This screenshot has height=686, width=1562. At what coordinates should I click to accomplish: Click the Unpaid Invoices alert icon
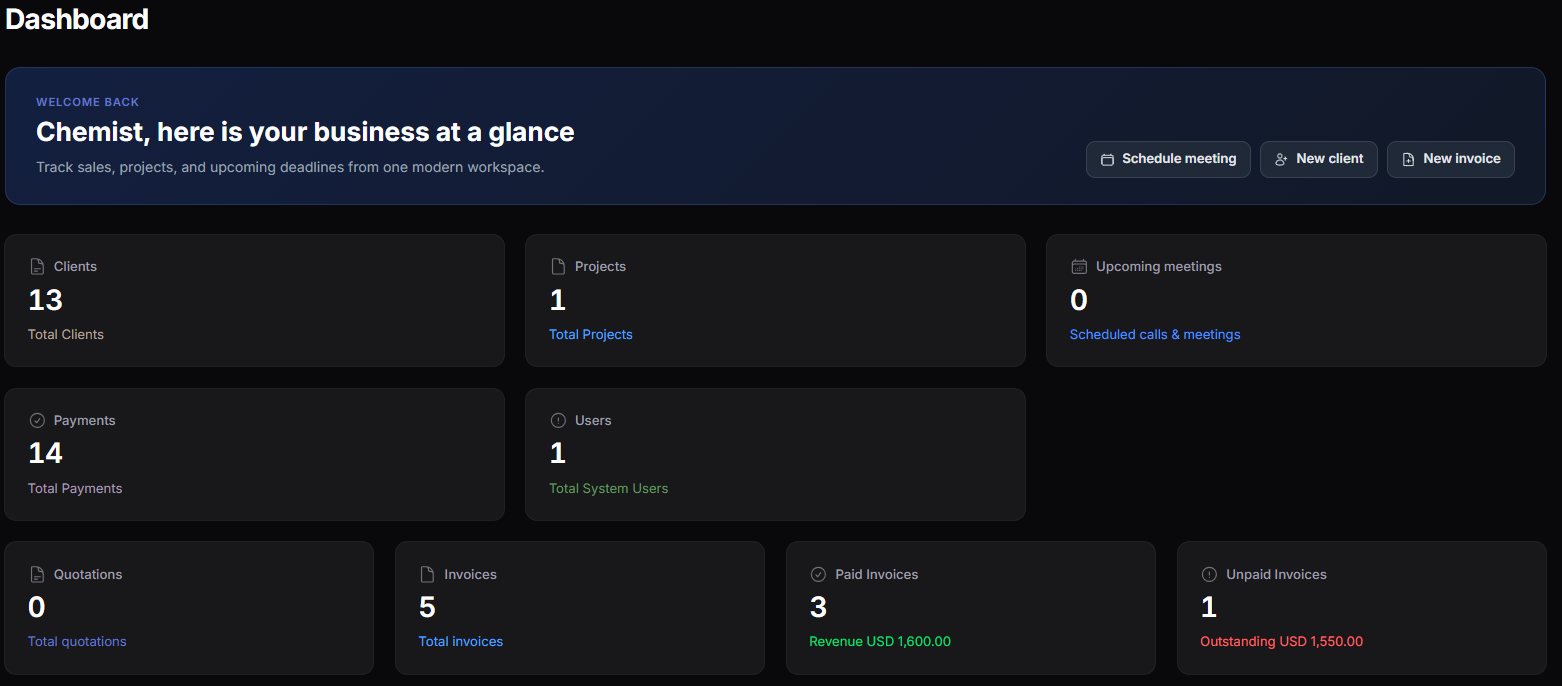(1209, 574)
